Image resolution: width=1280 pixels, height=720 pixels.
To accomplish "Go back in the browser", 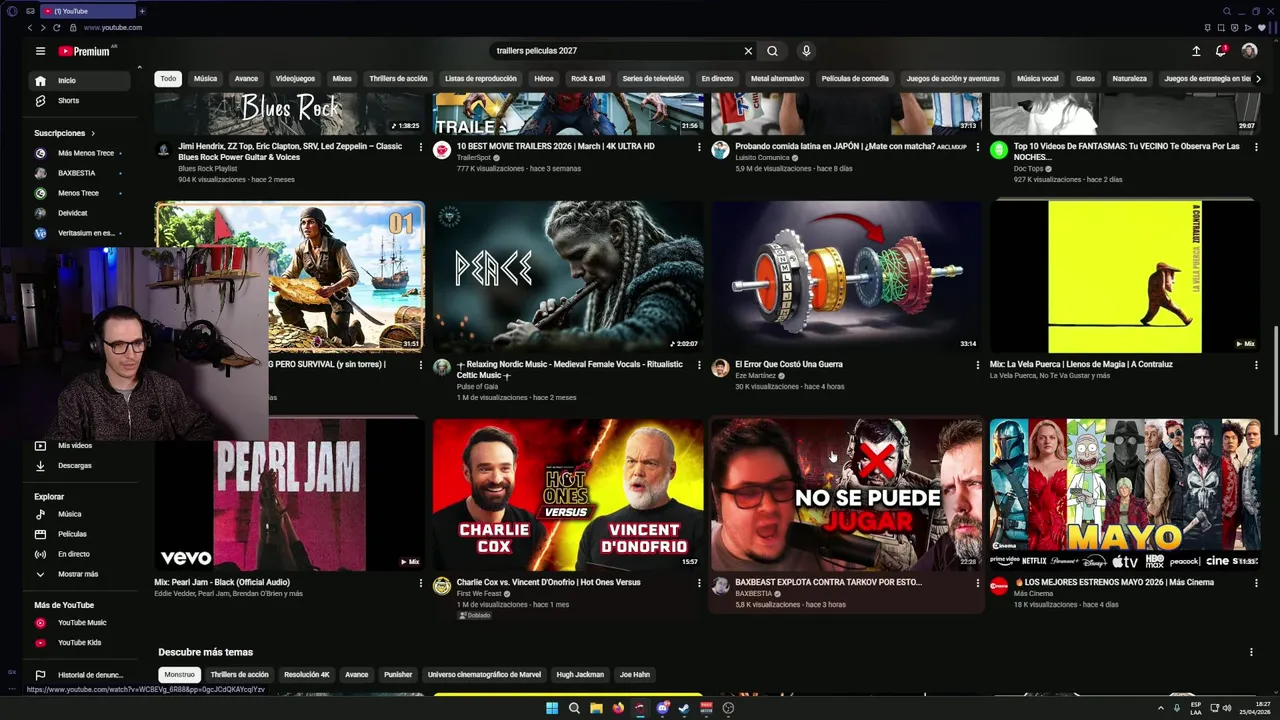I will (30, 28).
